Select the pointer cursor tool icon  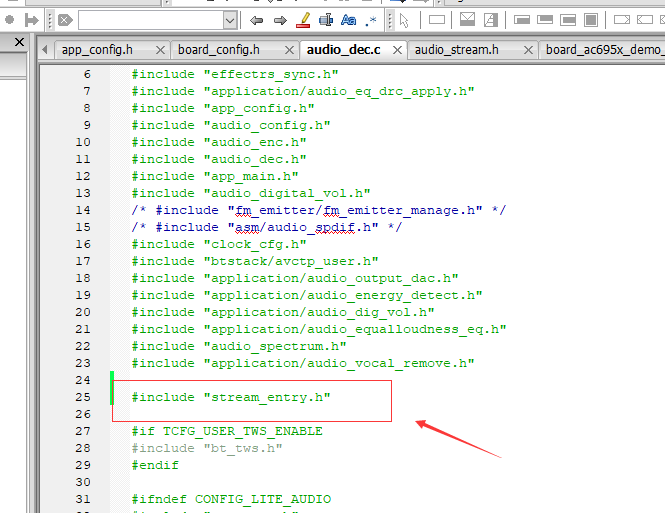(404, 20)
